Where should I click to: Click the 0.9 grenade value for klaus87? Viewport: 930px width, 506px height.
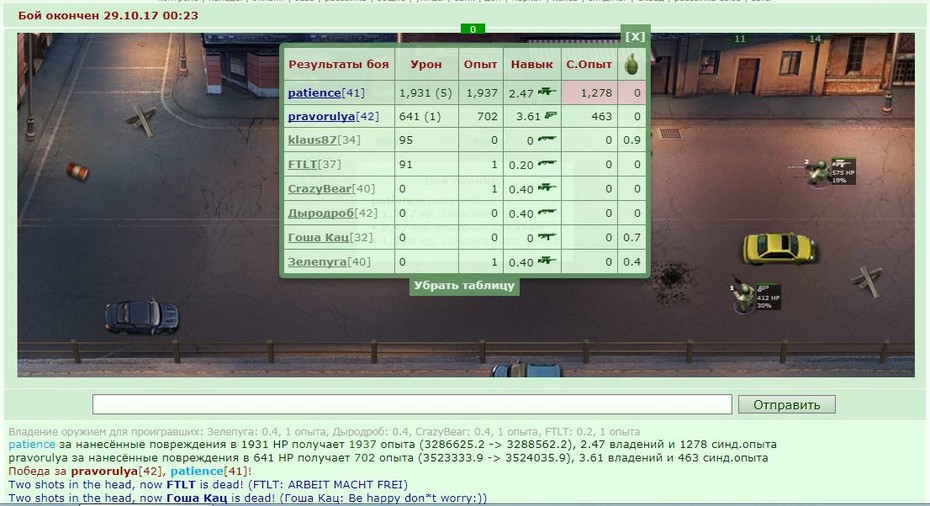tap(632, 140)
